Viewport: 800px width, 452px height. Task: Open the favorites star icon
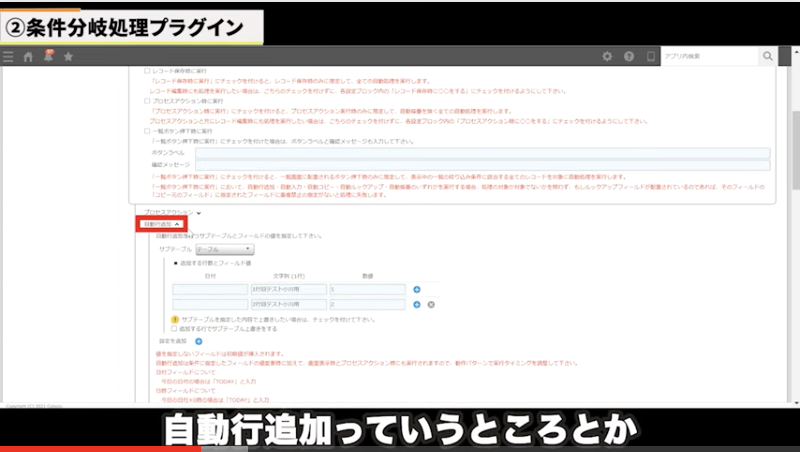68,57
